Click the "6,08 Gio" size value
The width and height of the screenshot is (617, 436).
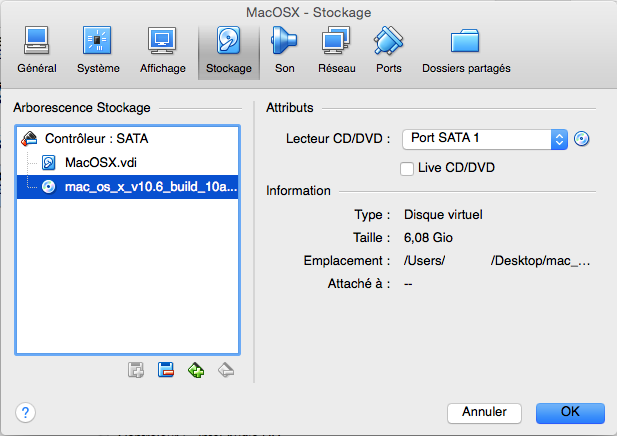(x=428, y=238)
